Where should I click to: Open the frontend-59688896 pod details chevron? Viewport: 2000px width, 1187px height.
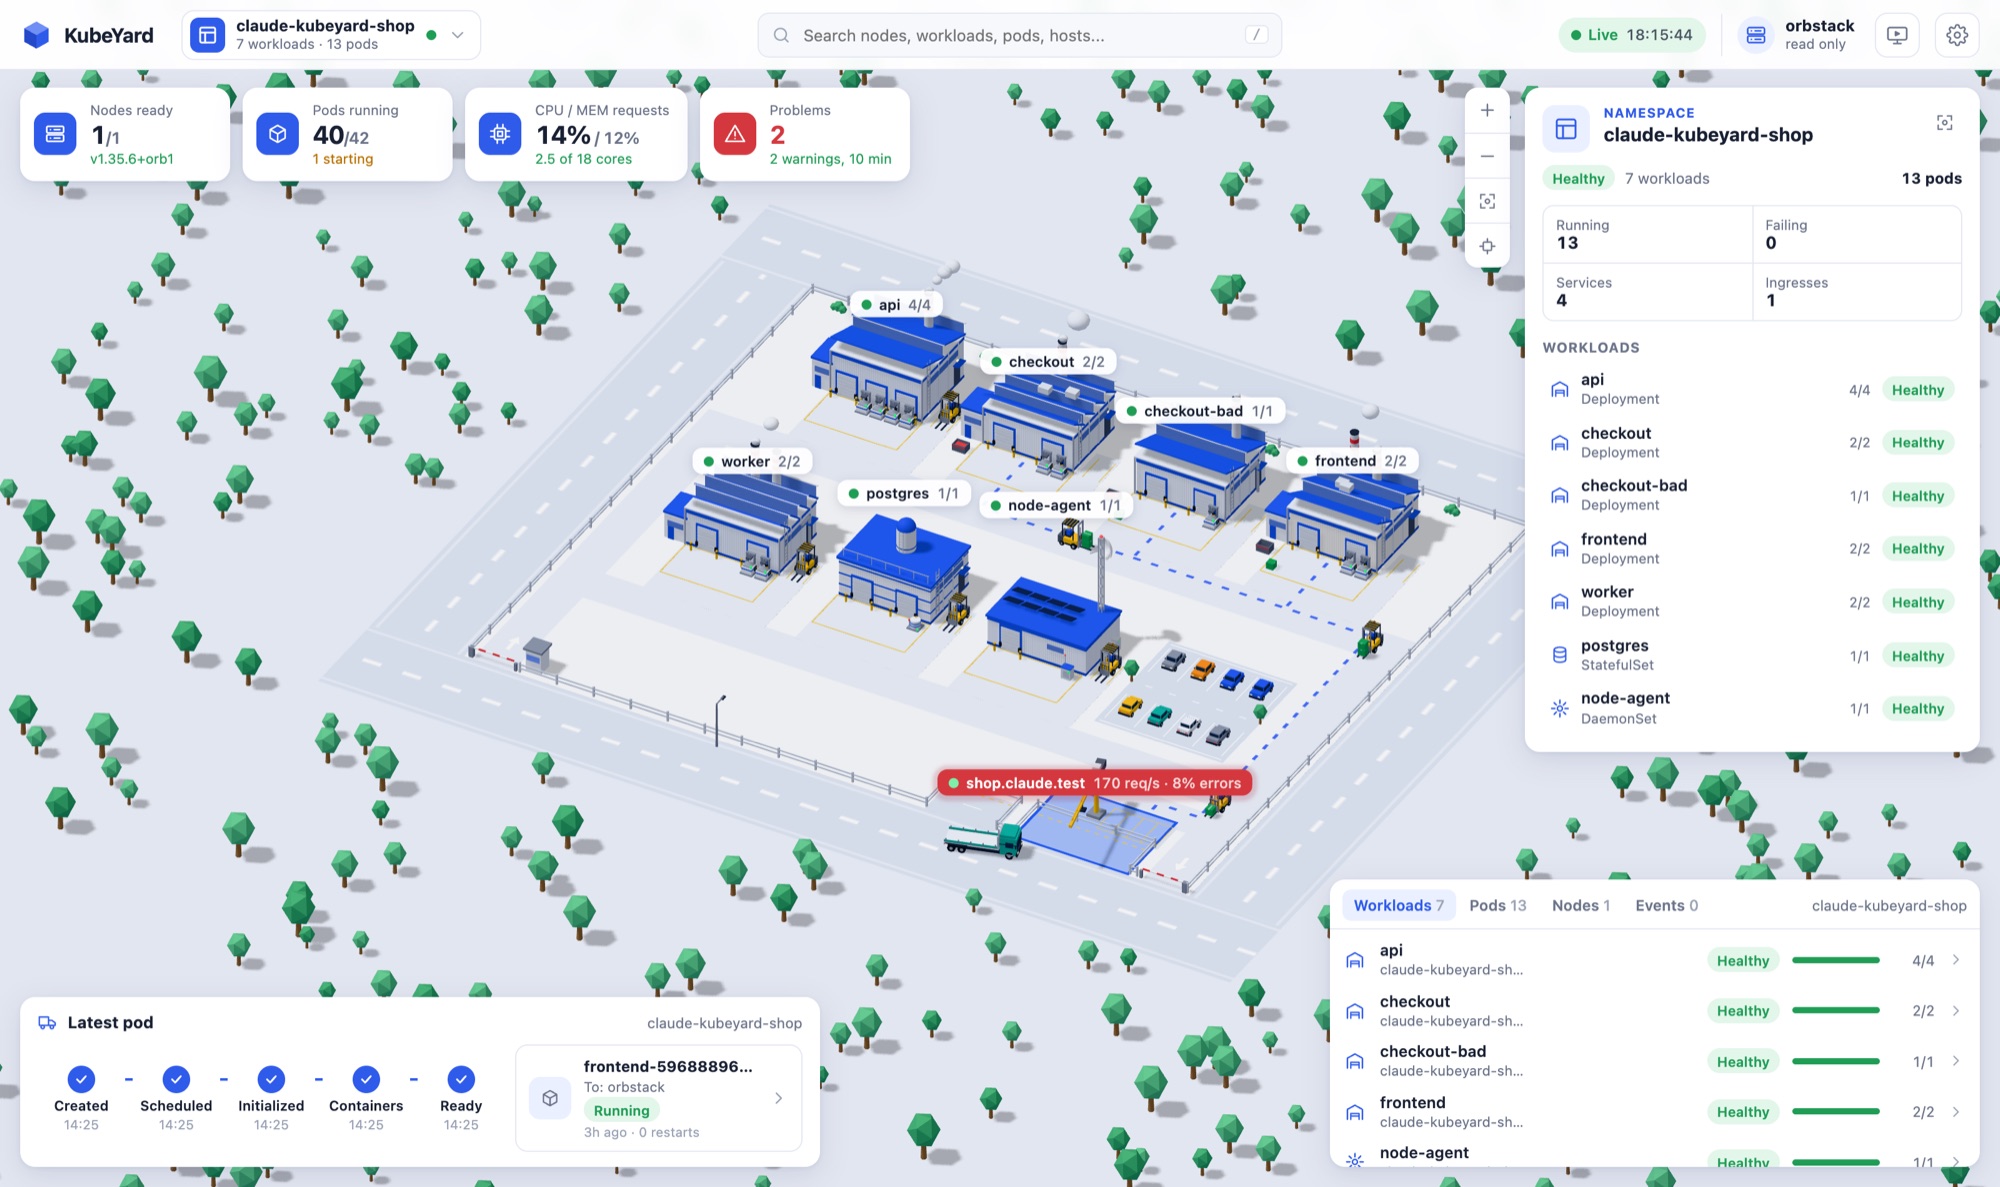point(778,1098)
